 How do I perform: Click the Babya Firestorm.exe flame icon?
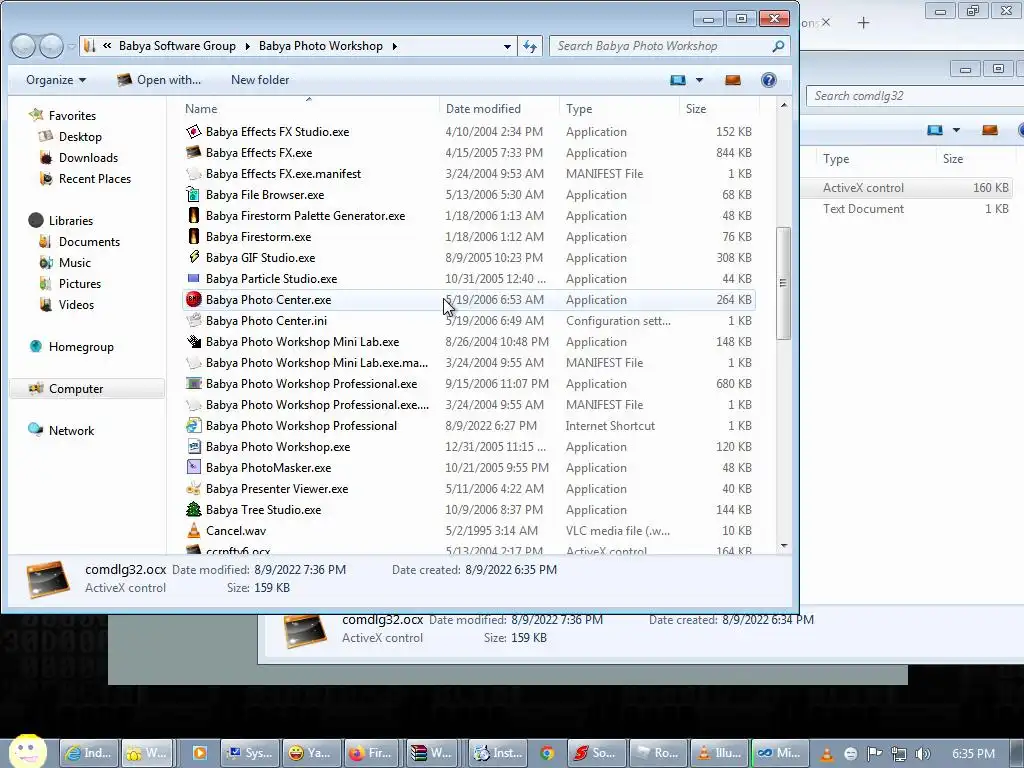point(193,236)
